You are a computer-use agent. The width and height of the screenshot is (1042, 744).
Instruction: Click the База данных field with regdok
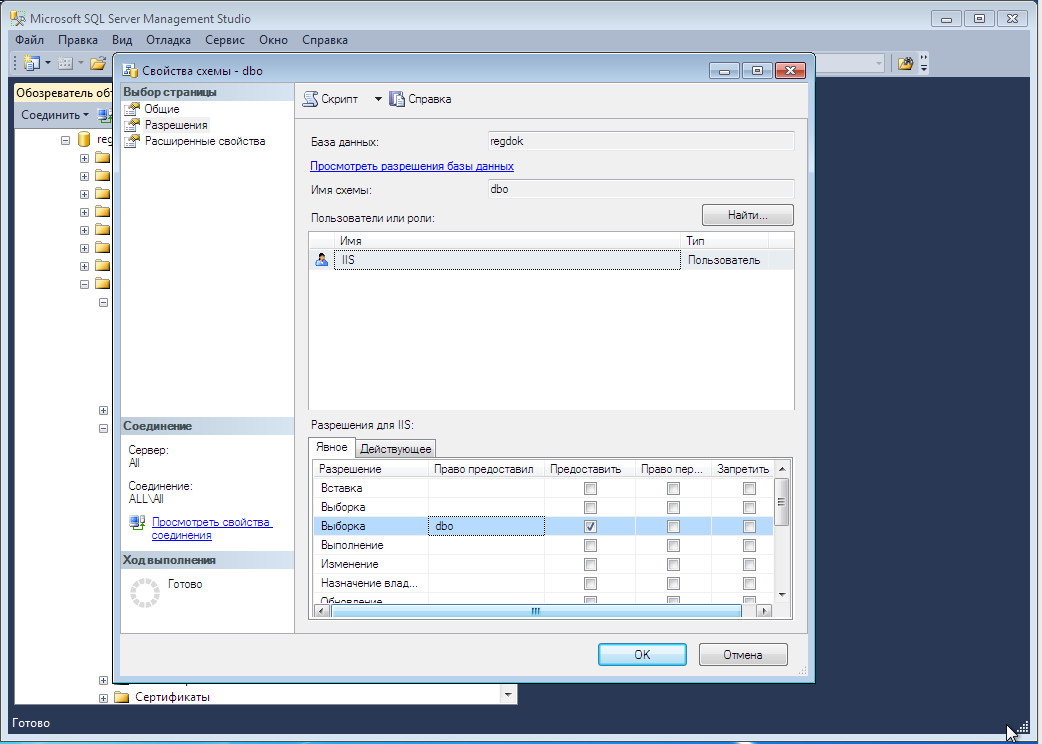[641, 141]
